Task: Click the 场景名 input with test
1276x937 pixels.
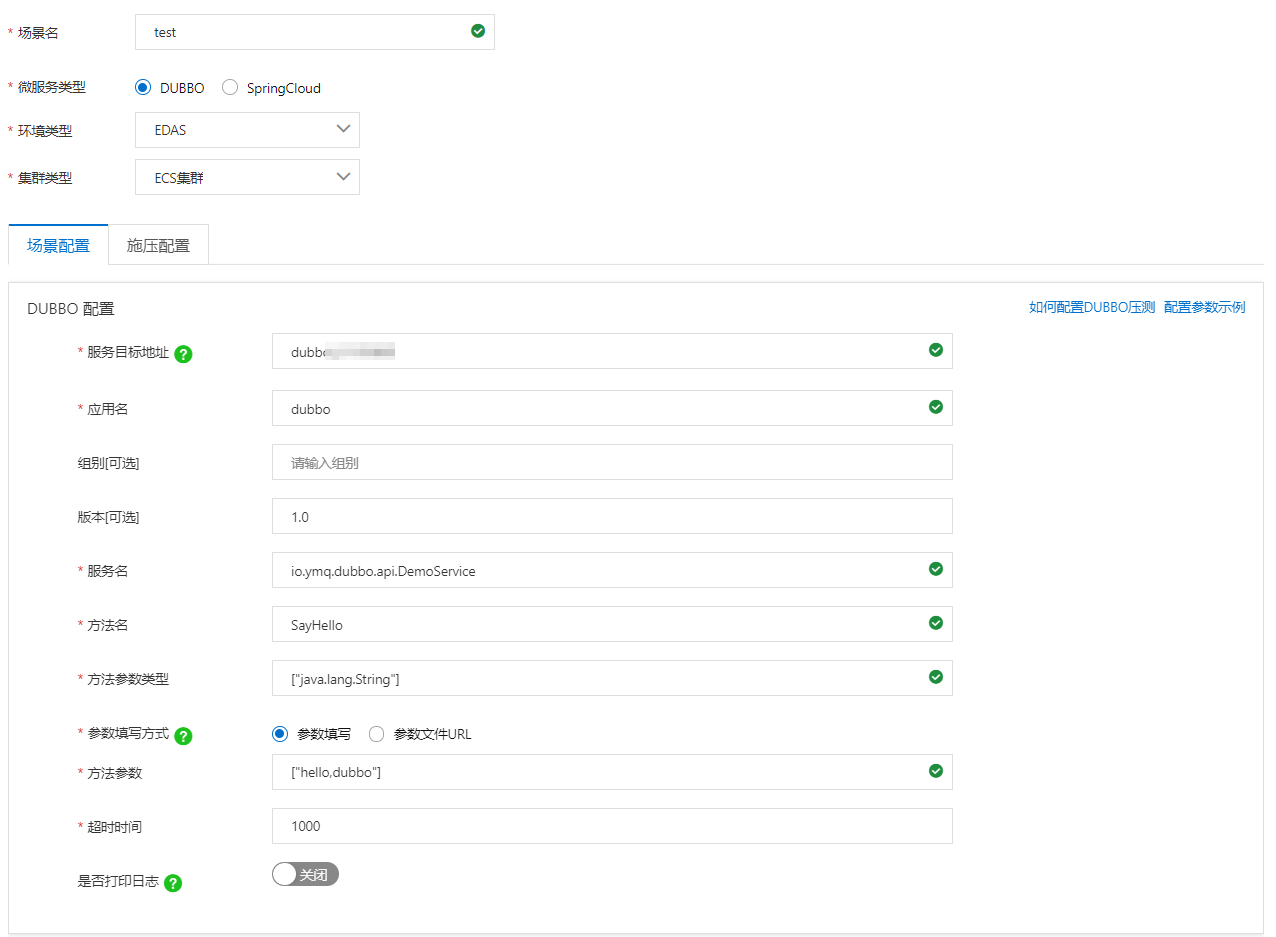Action: tap(315, 32)
